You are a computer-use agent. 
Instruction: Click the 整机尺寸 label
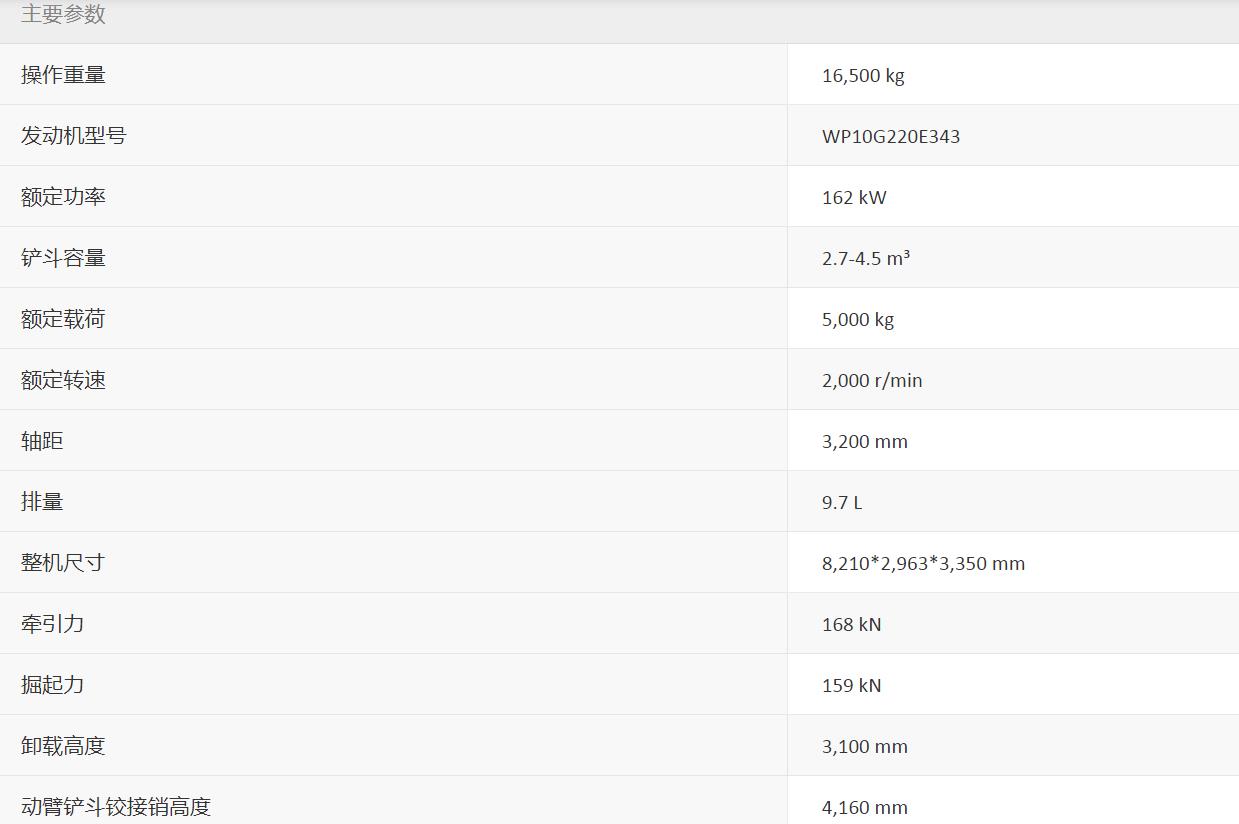point(63,563)
